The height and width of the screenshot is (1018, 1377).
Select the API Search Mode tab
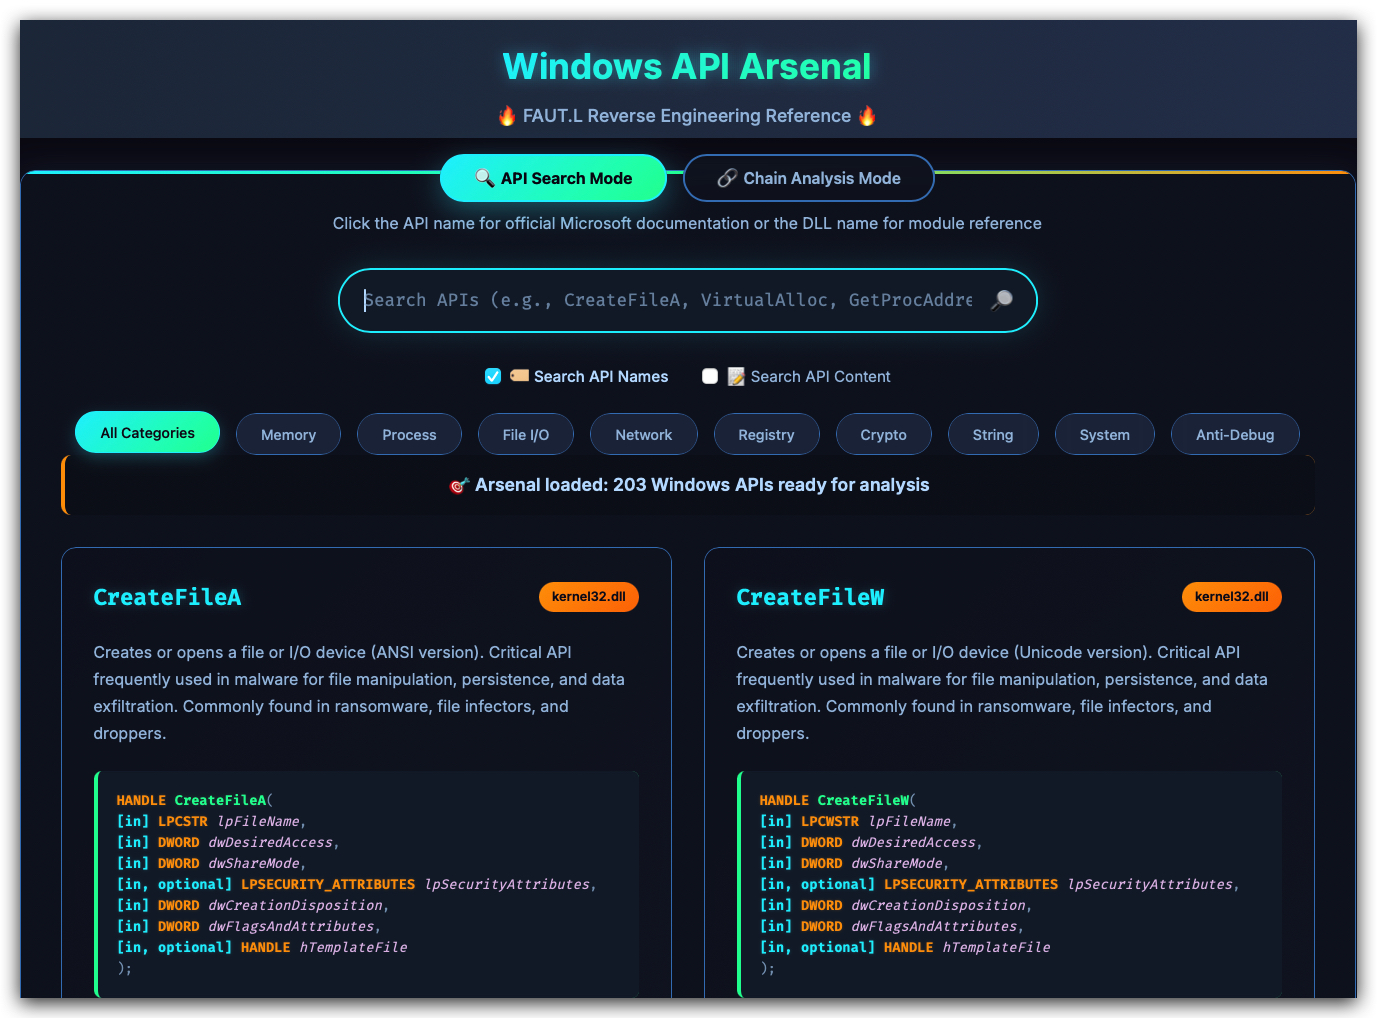pyautogui.click(x=554, y=178)
